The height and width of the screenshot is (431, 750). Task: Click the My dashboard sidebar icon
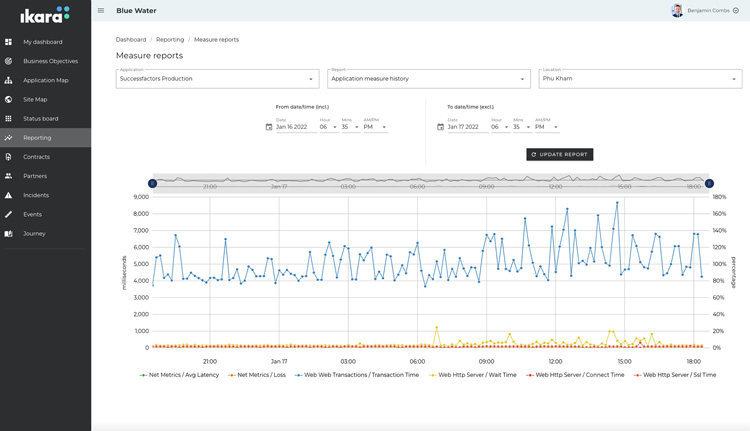point(9,42)
